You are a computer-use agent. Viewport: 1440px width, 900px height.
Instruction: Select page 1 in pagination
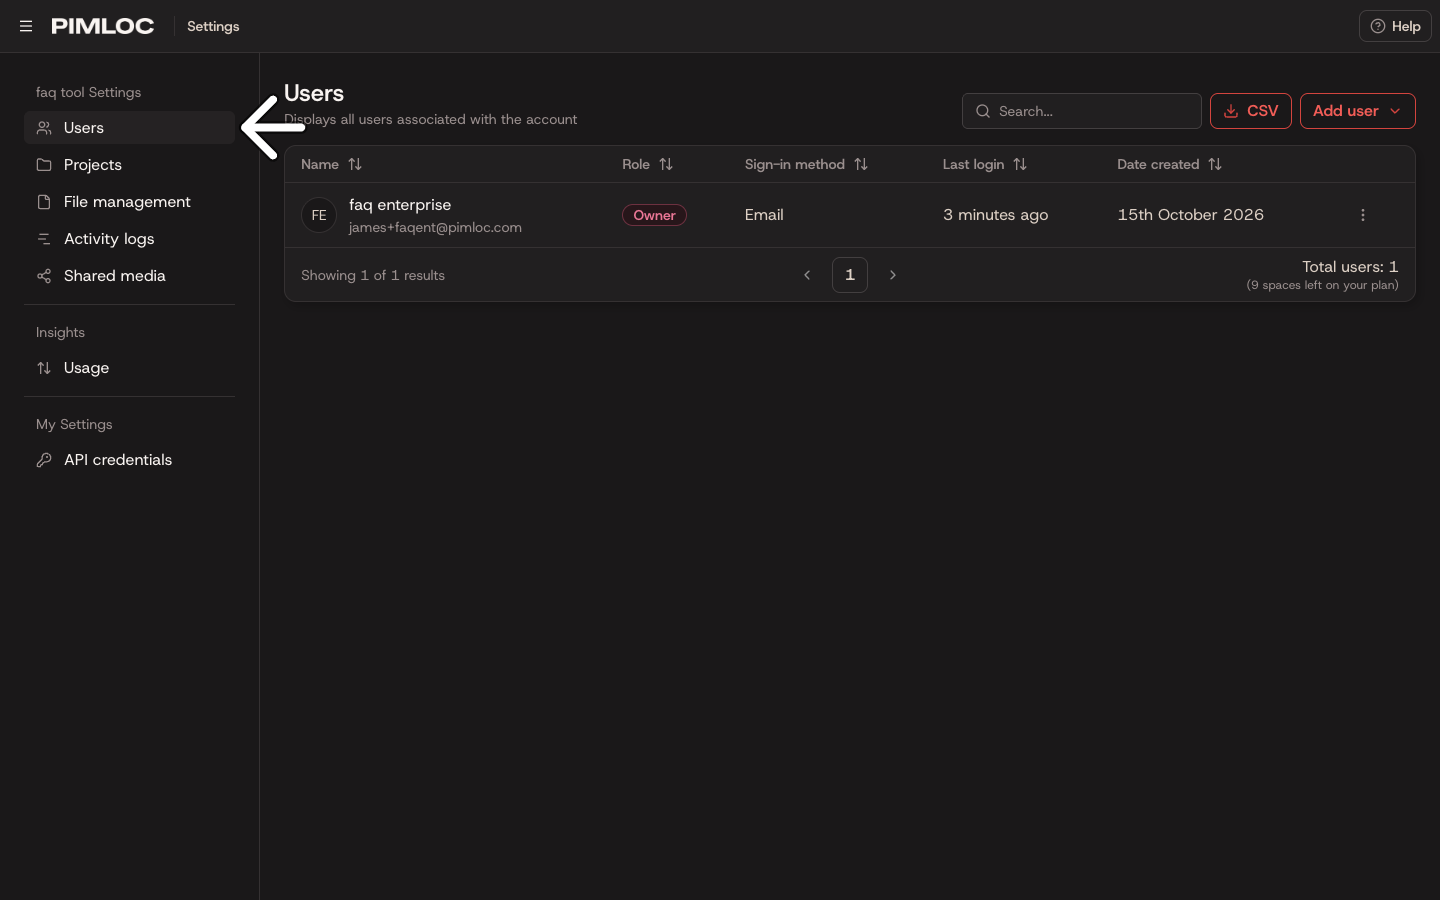point(850,275)
